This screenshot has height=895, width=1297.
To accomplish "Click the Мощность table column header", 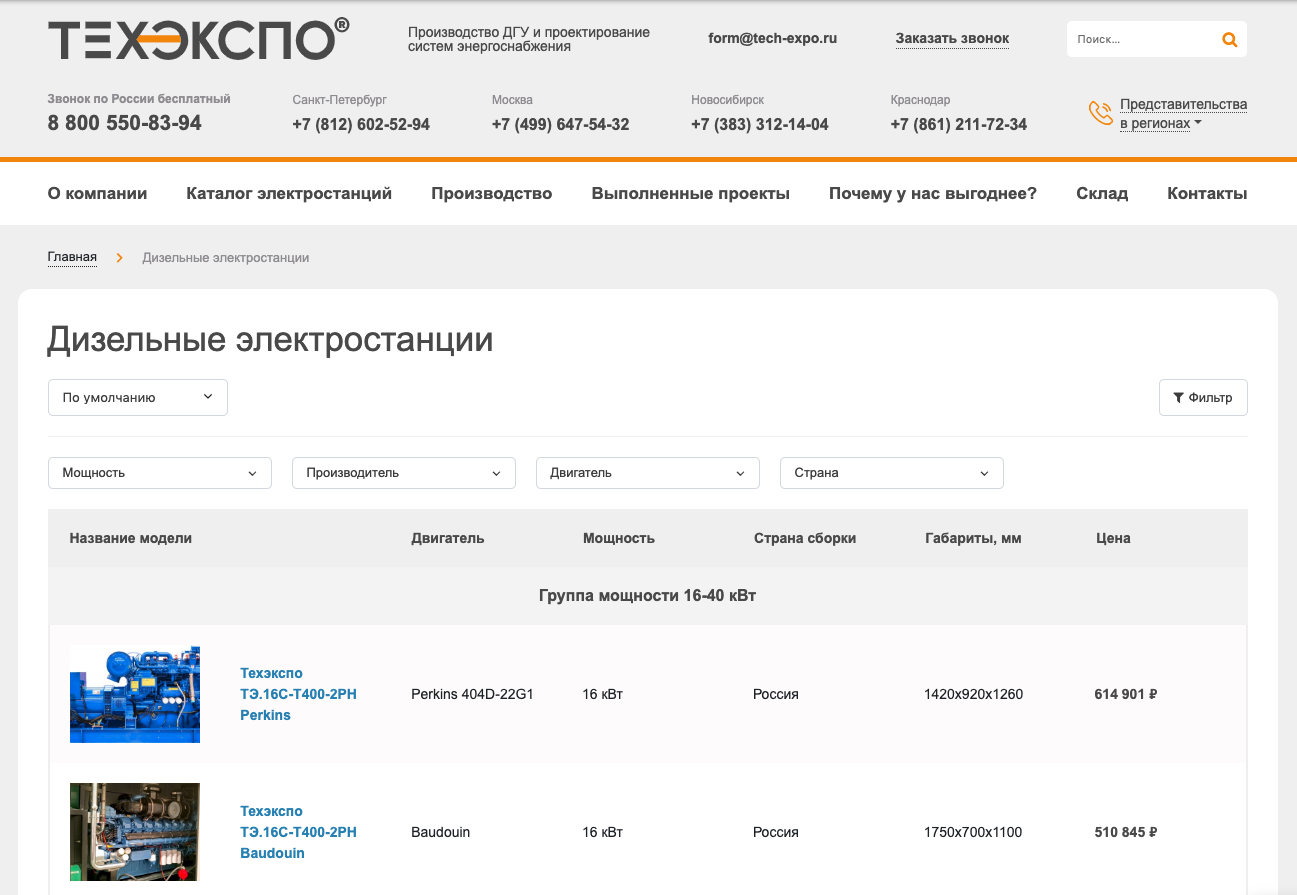I will (619, 538).
